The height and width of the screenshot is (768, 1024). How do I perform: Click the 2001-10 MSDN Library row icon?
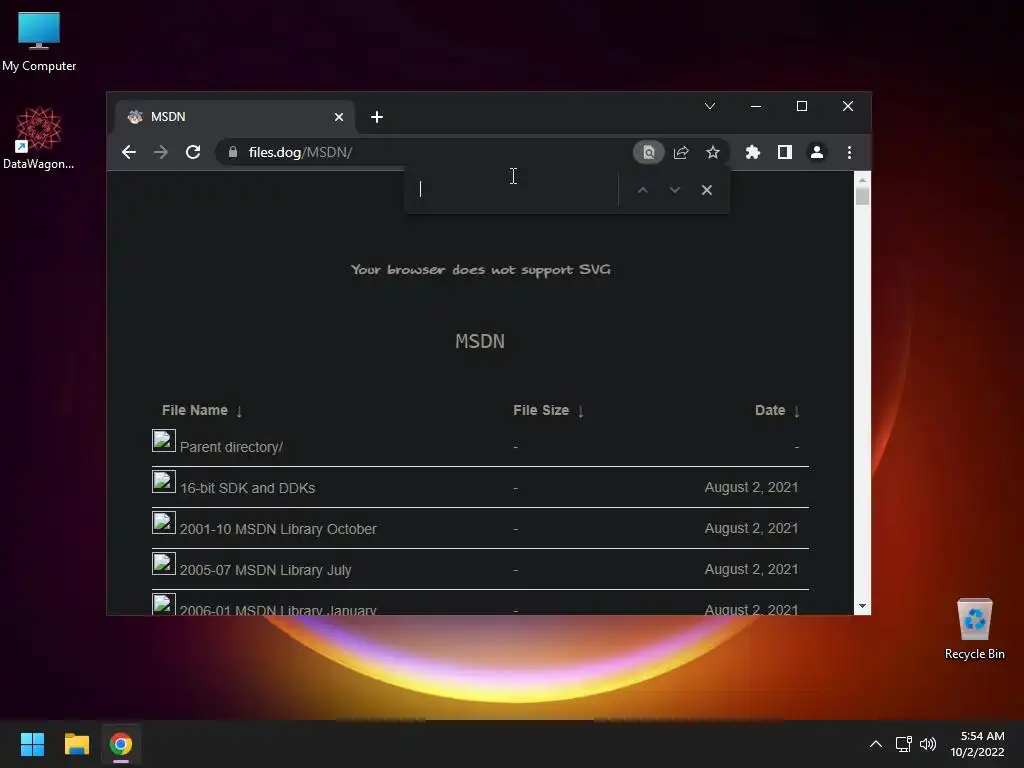(x=164, y=522)
